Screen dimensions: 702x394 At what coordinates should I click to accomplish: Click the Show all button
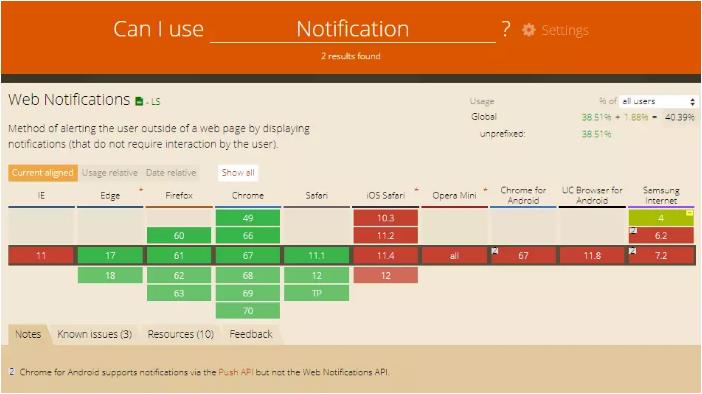(x=238, y=173)
